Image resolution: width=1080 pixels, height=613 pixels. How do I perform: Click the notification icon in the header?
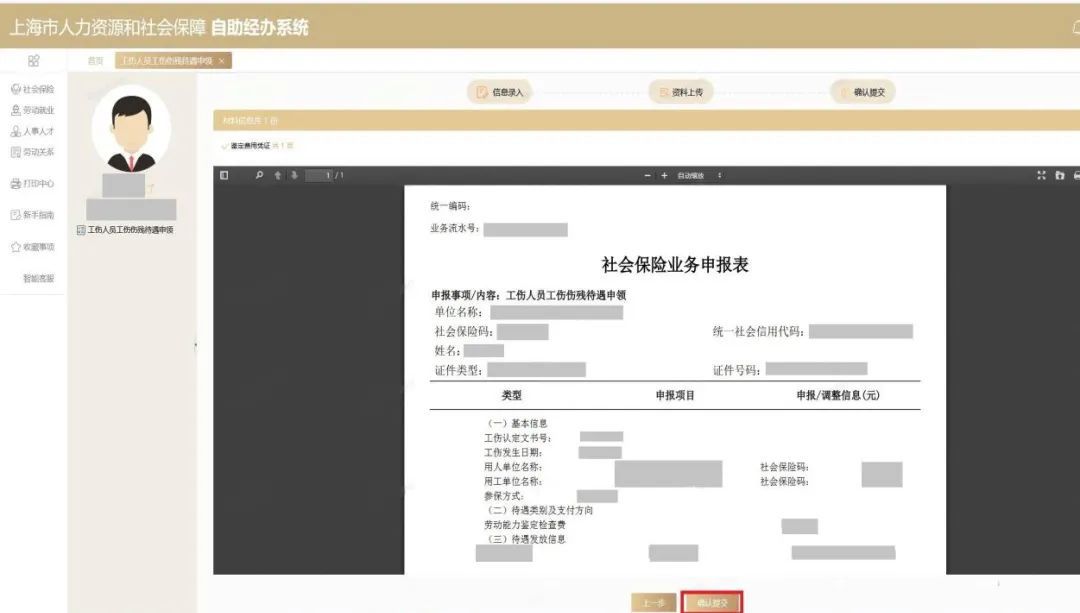pyautogui.click(x=1076, y=27)
